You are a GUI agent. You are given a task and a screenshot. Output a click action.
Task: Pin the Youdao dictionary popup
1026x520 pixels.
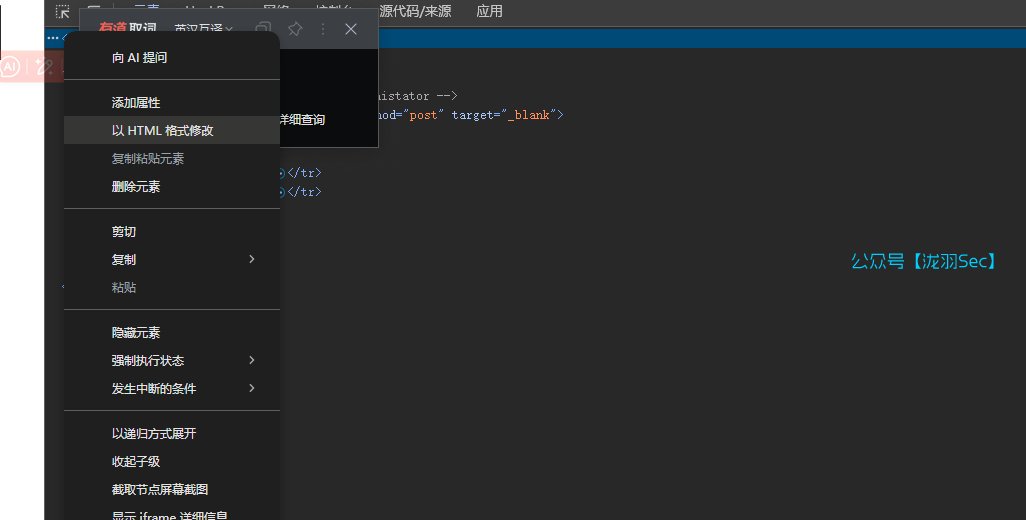coord(295,29)
